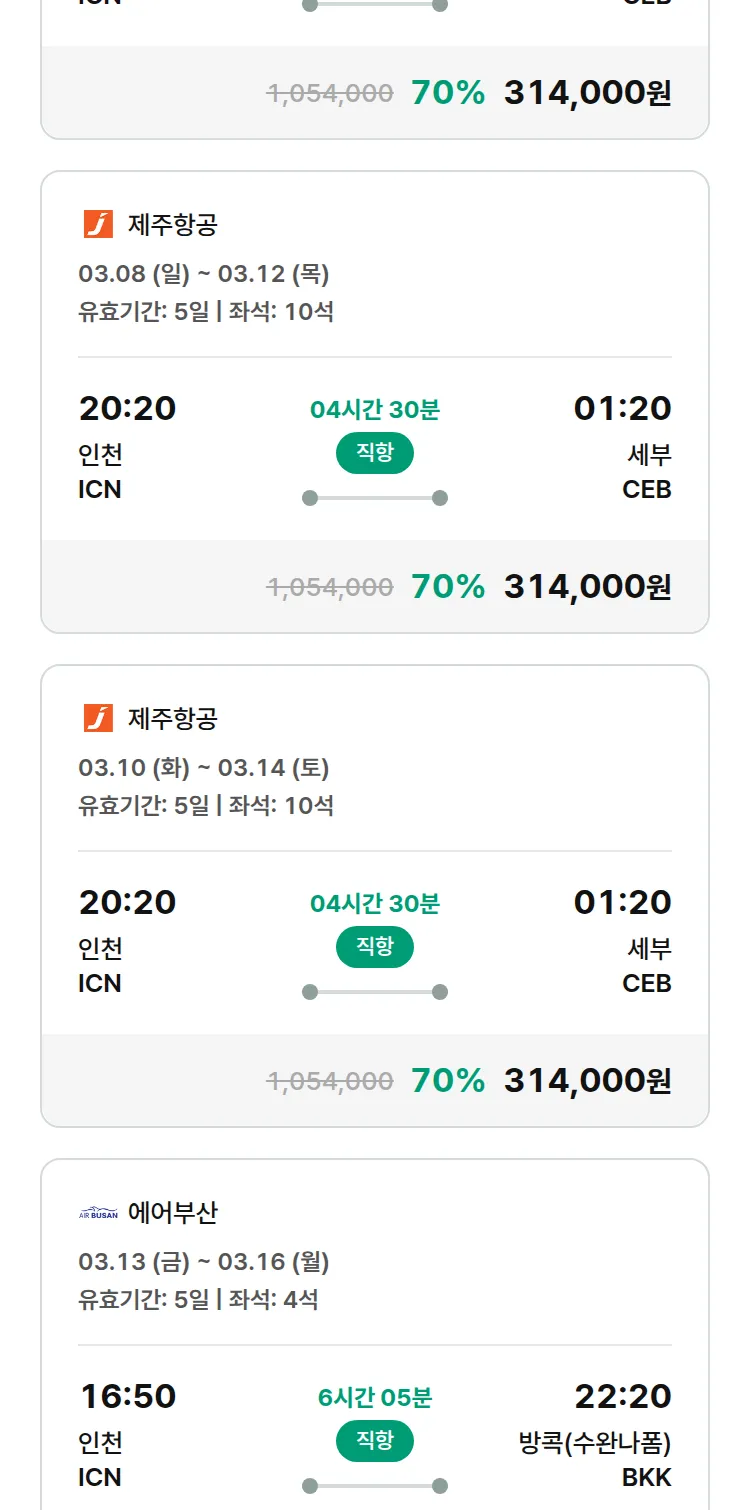Select the 314,000원 price on the 03.08 flight

click(587, 586)
